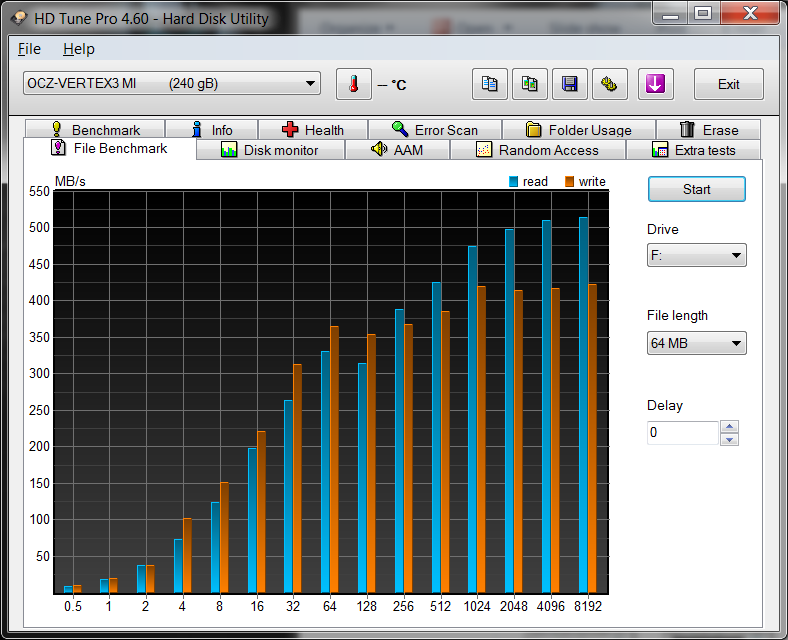Click the Exit button
Viewport: 788px width, 640px height.
point(728,84)
